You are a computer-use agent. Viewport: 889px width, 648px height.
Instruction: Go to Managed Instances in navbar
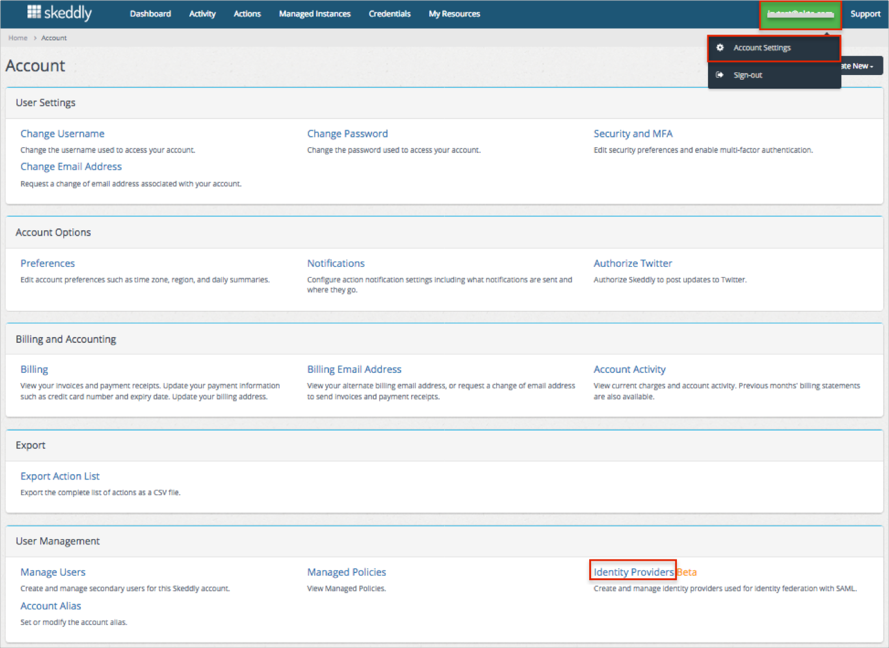coord(314,14)
